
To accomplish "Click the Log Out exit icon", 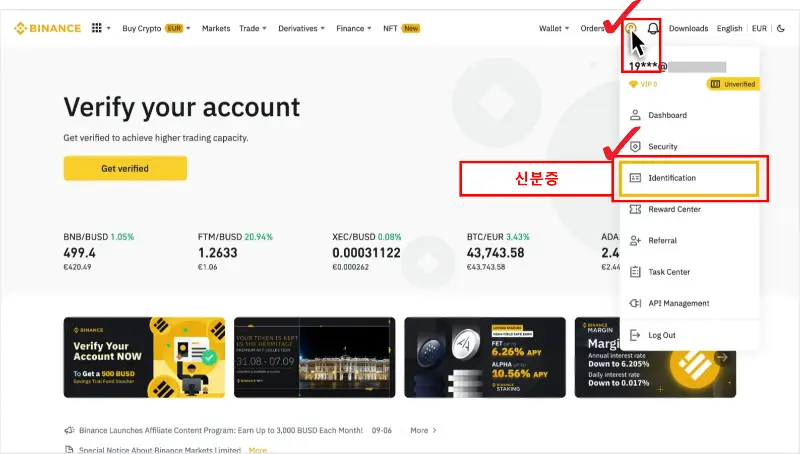I will [635, 335].
